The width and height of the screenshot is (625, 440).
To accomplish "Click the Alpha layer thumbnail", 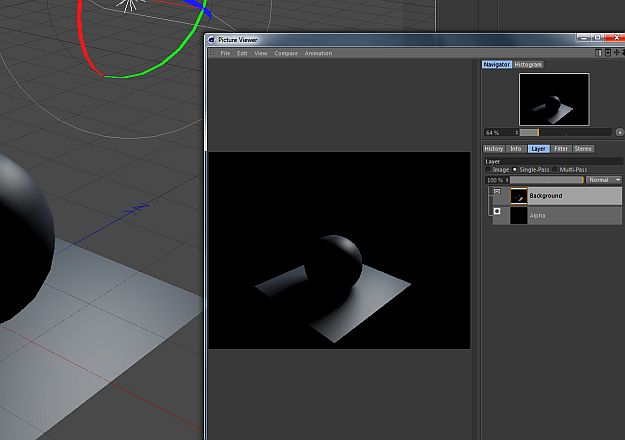I will tap(519, 215).
